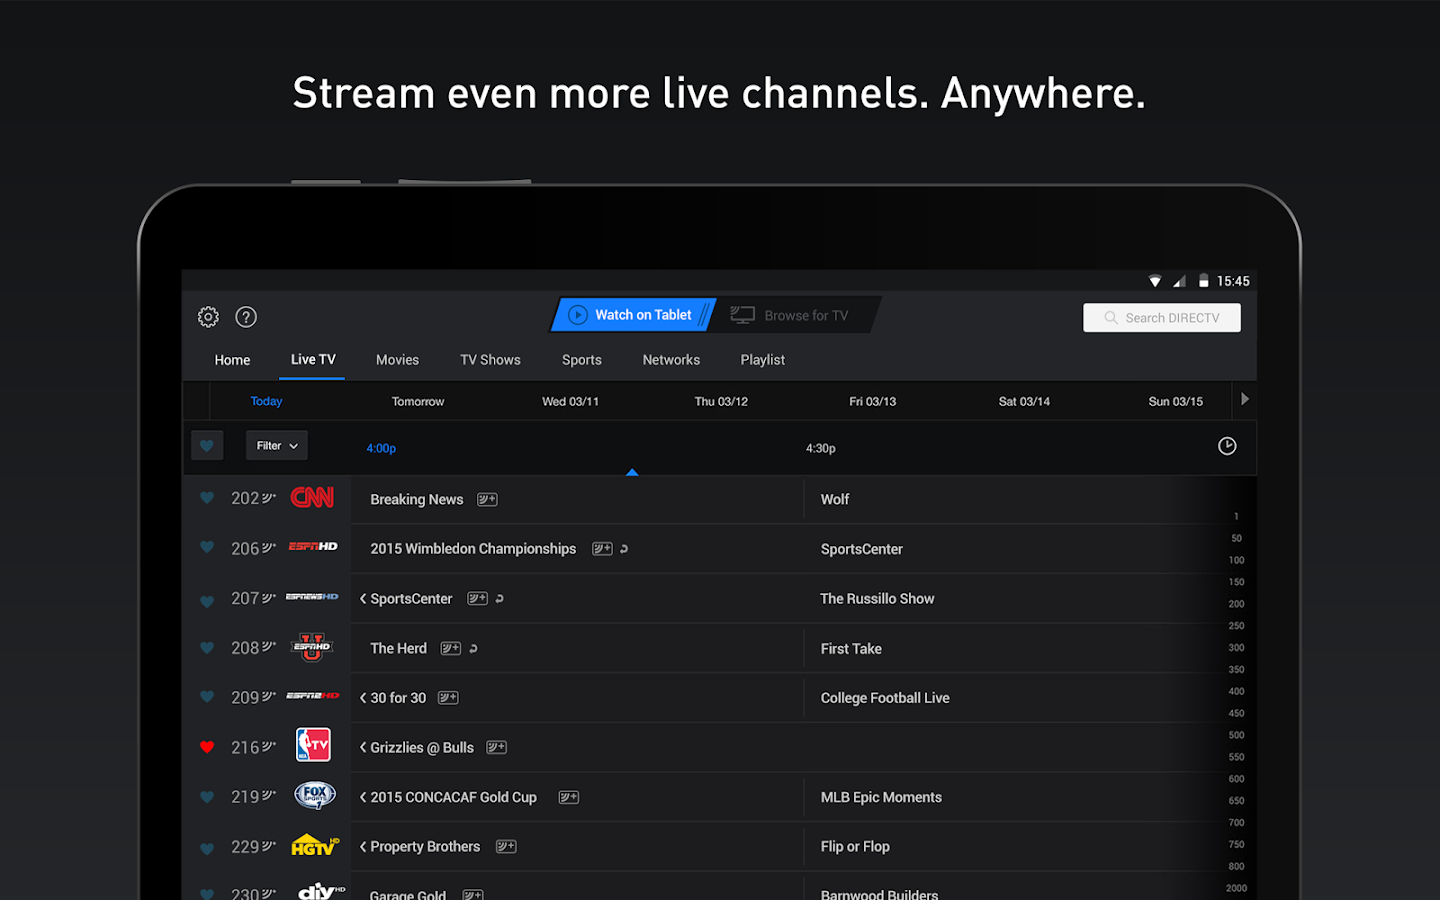The image size is (1440, 900).
Task: Open 2015 CONCACAF Gold Cup listing
Action: (453, 797)
